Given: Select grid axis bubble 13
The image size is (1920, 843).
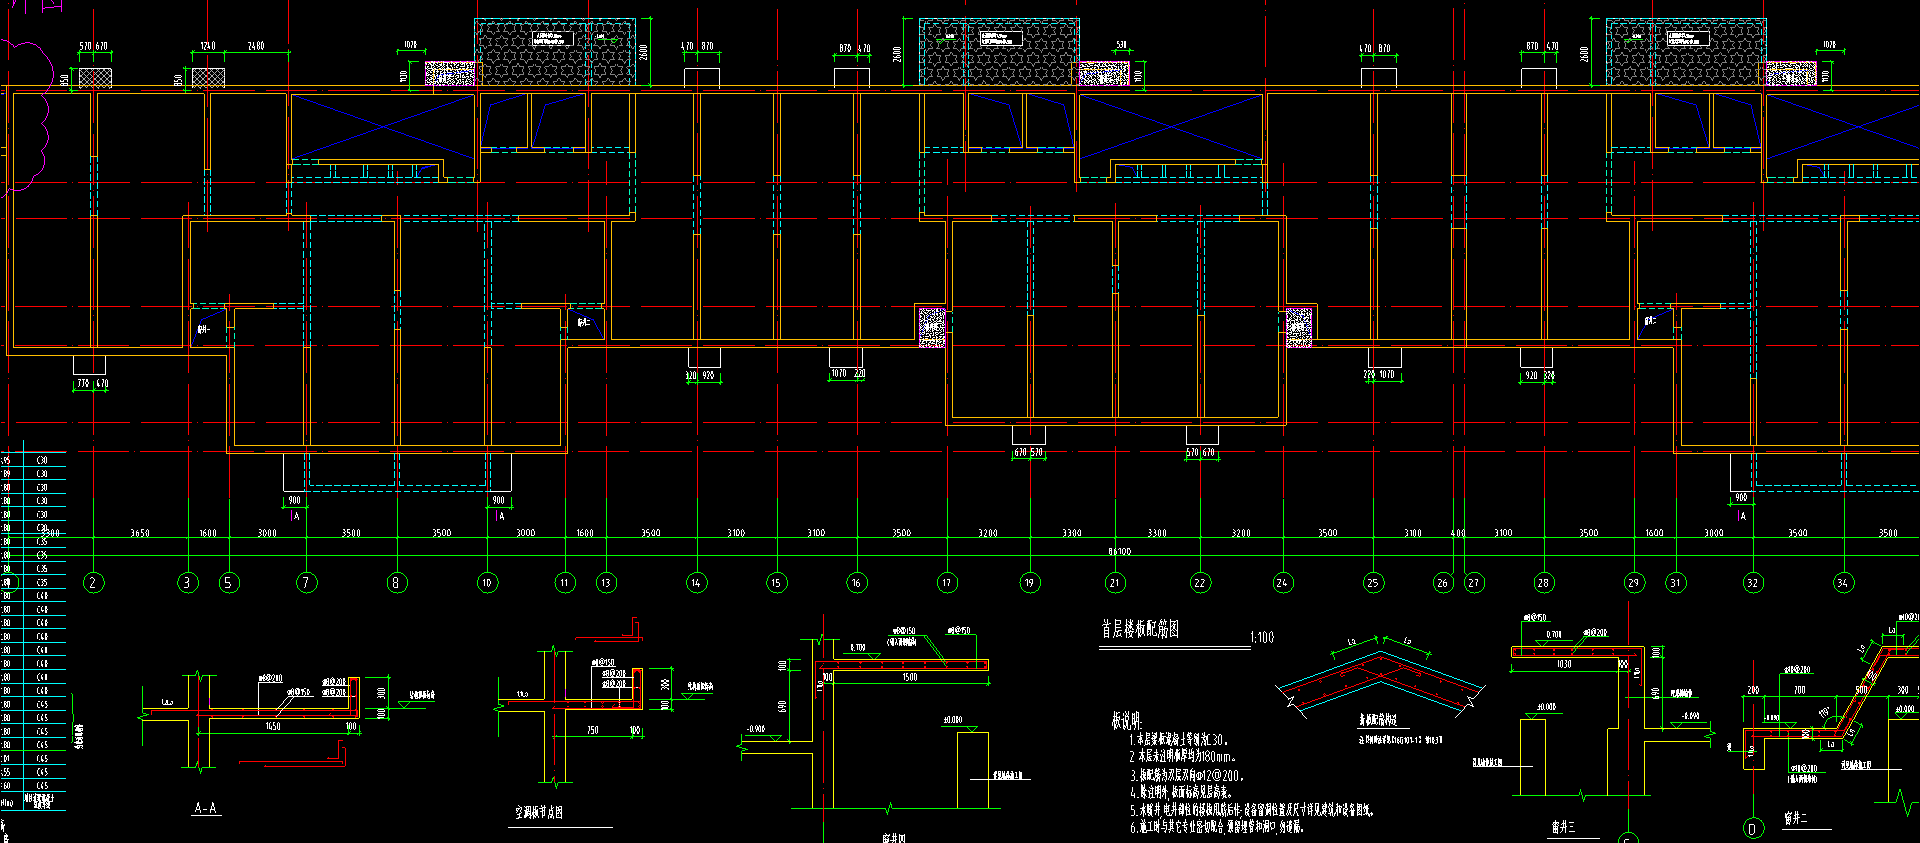Looking at the screenshot, I should [x=606, y=582].
